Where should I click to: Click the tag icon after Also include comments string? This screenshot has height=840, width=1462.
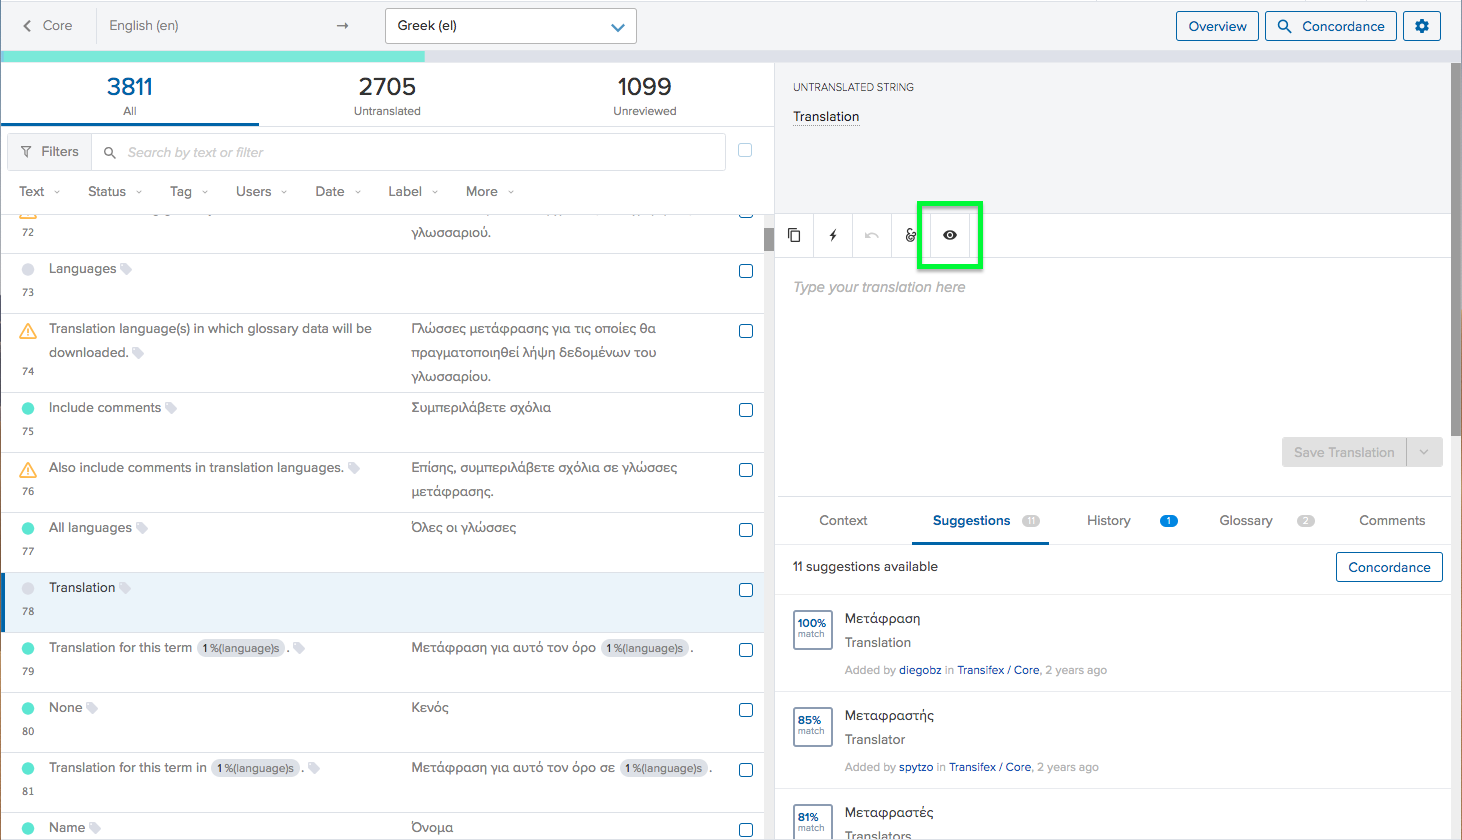click(354, 468)
